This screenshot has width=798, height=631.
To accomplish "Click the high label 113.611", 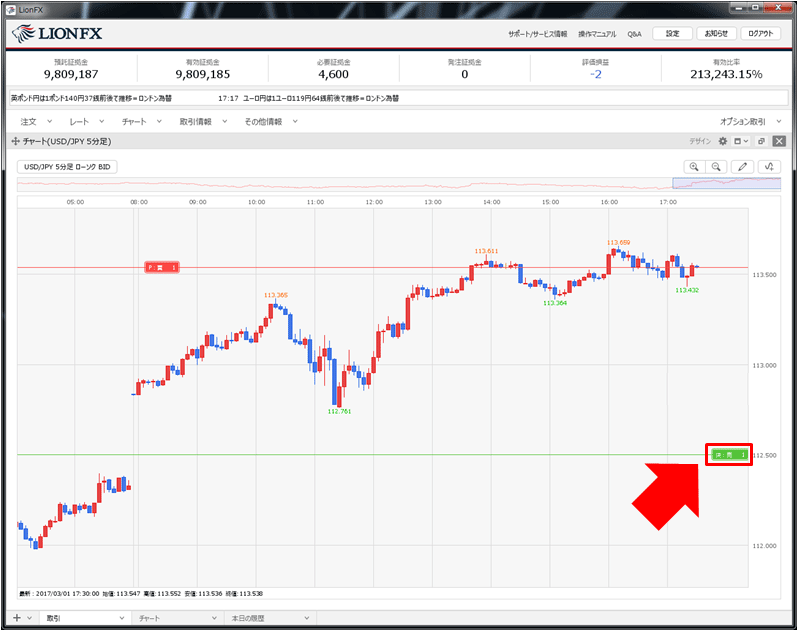I will 487,251.
